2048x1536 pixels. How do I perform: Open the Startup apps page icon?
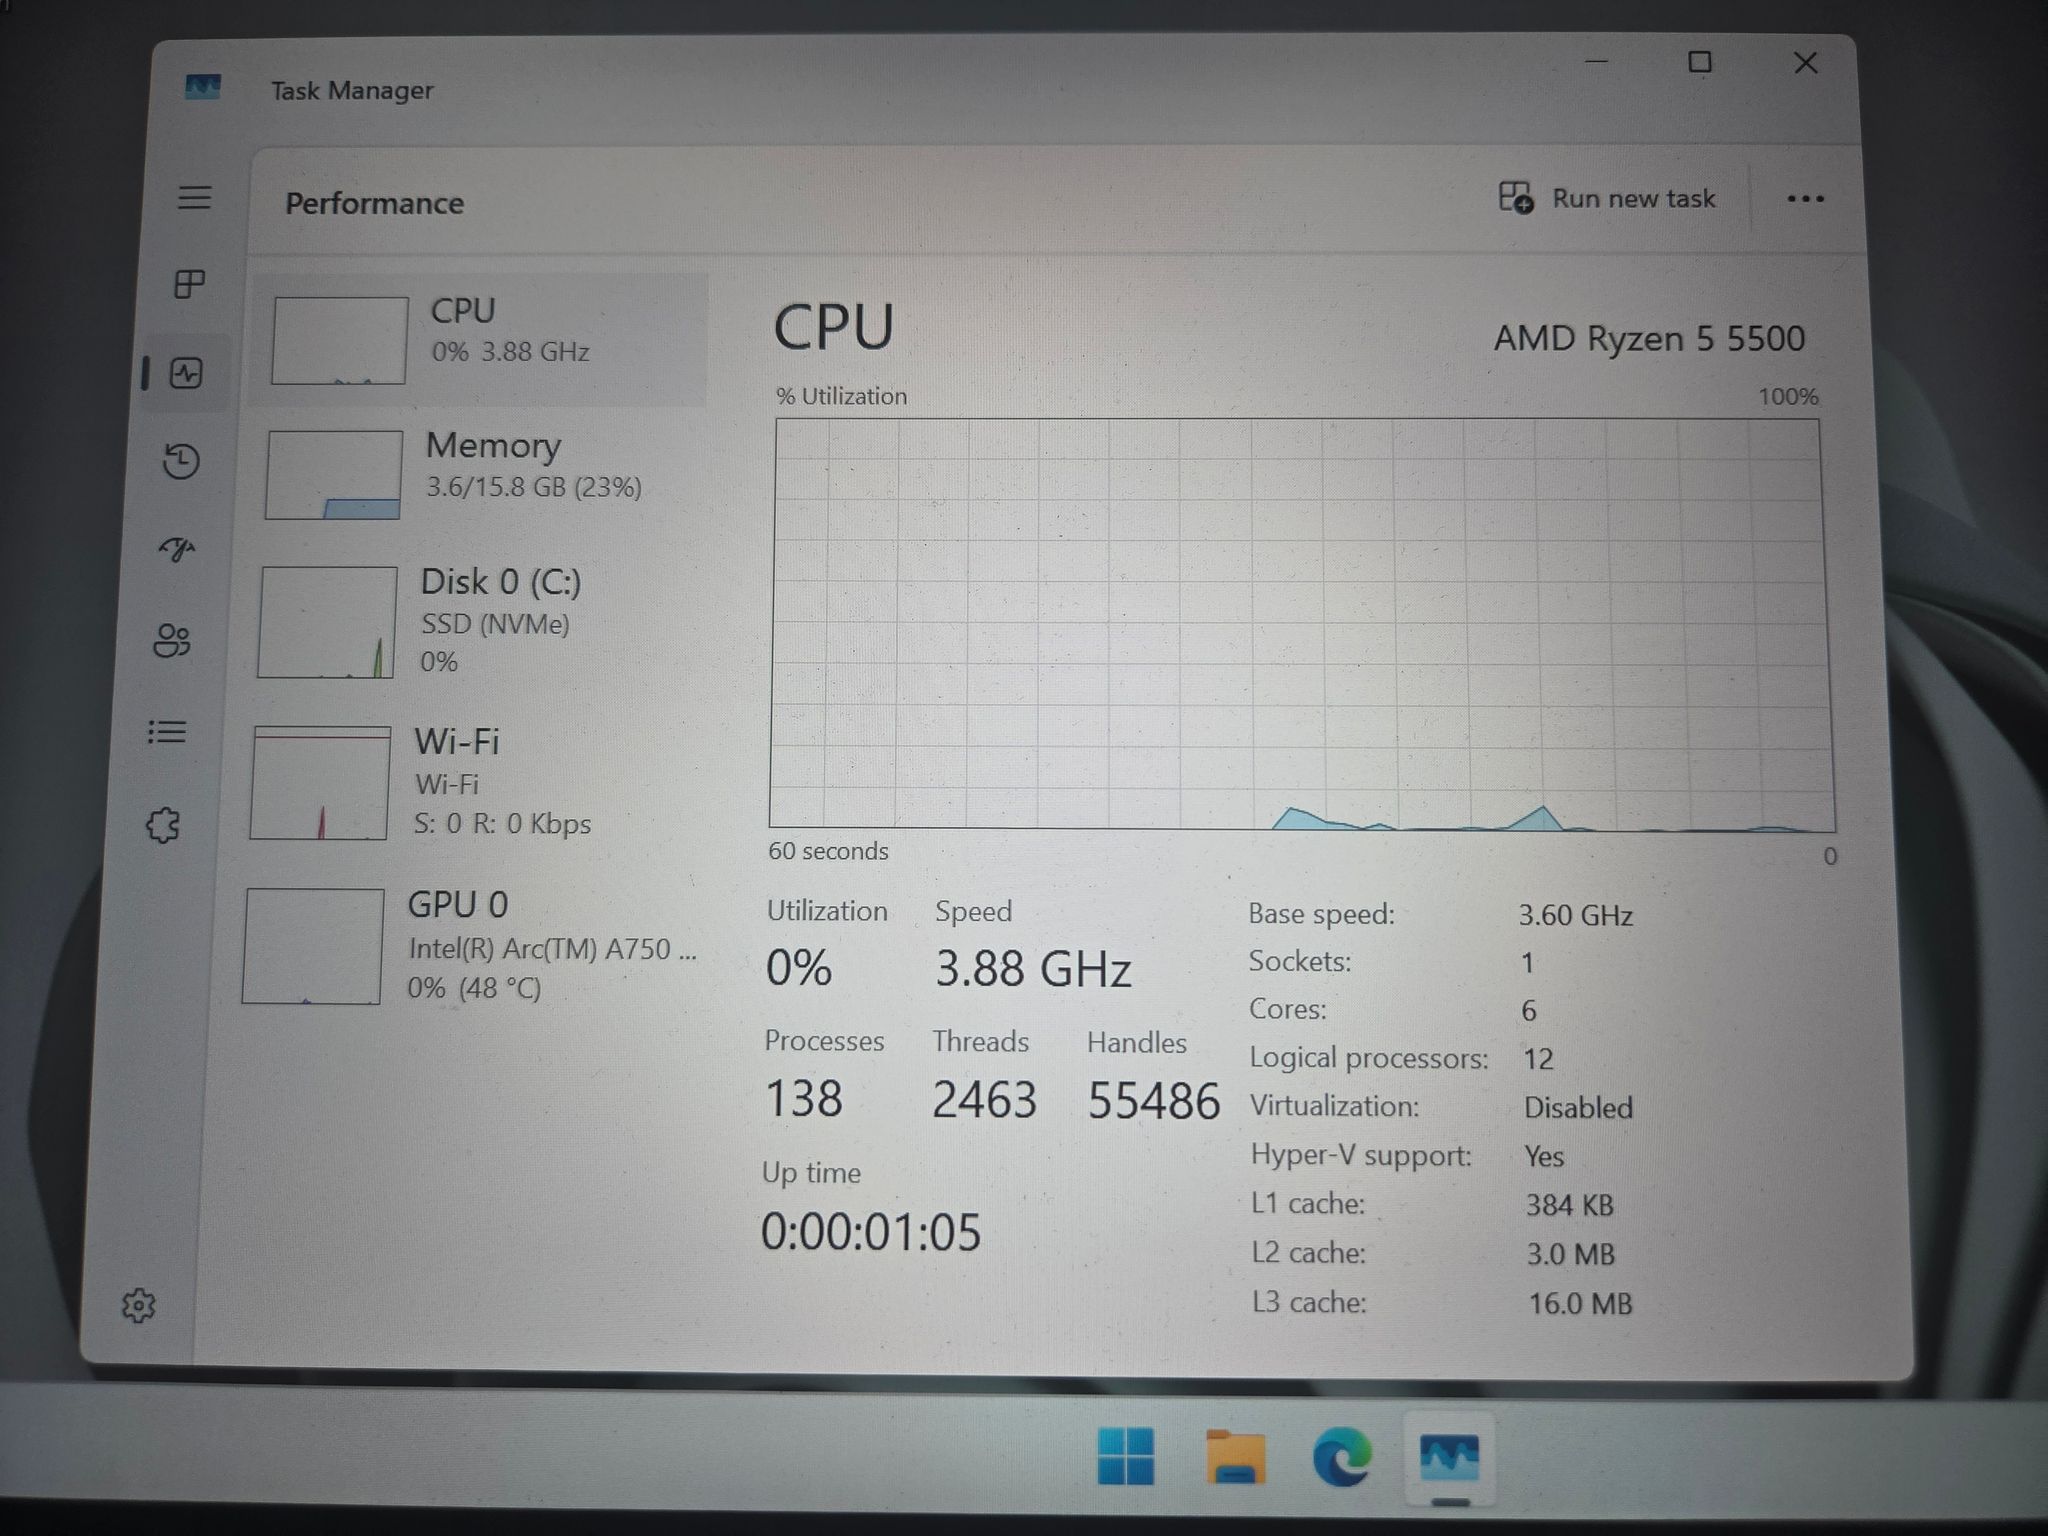click(177, 549)
